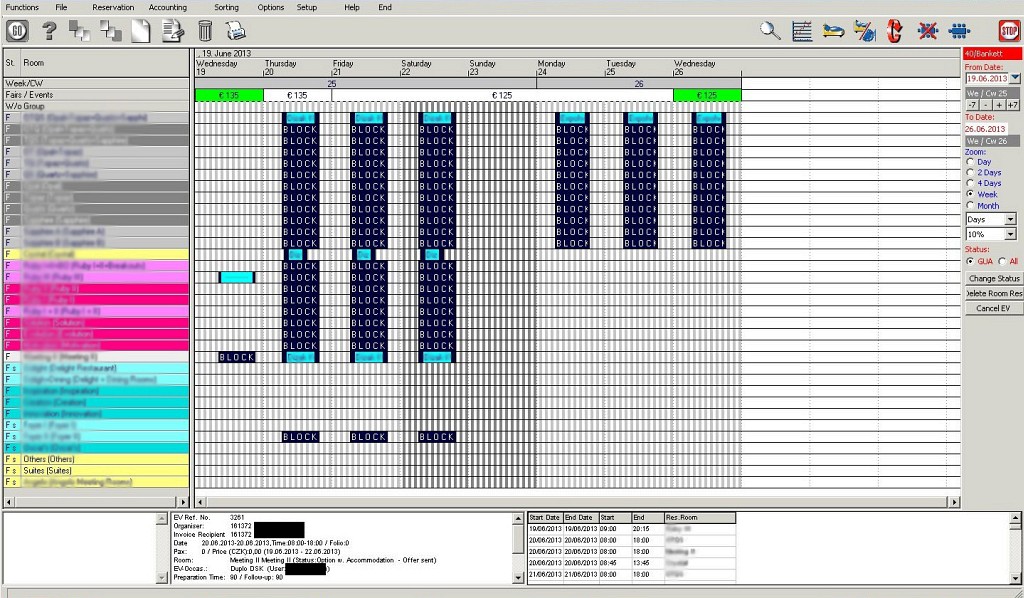Image resolution: width=1024 pixels, height=598 pixels.
Task: Open the From Date calendar dropdown
Action: coord(1015,78)
